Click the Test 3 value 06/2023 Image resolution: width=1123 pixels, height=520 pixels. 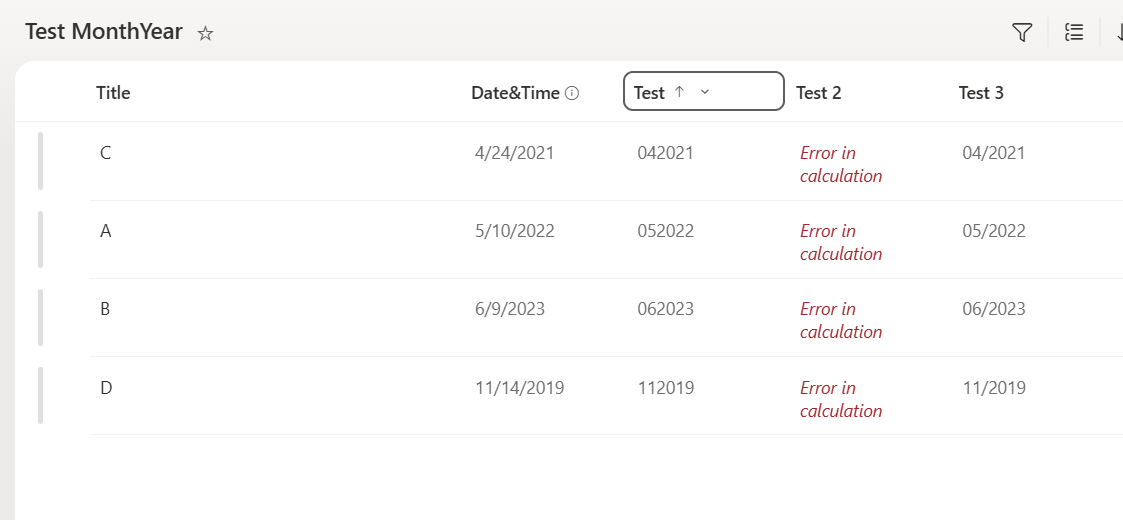(x=994, y=309)
